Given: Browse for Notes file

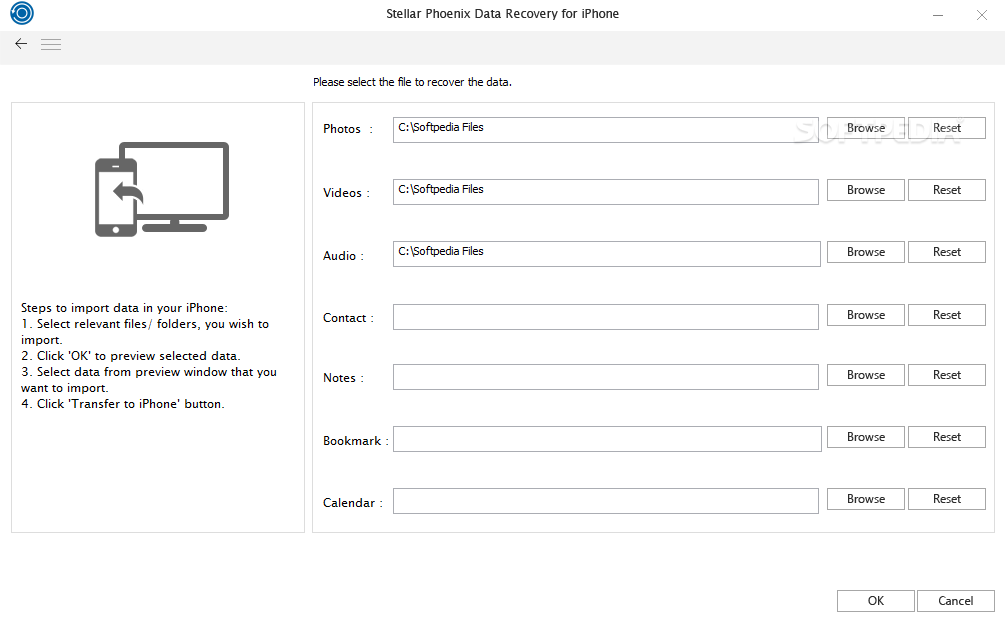Looking at the screenshot, I should tap(865, 375).
